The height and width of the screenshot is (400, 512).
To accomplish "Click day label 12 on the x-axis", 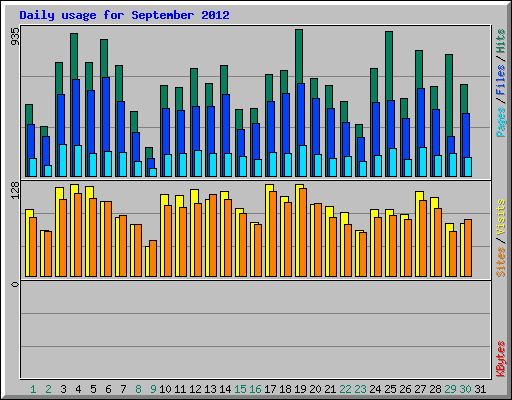I will tap(195, 389).
